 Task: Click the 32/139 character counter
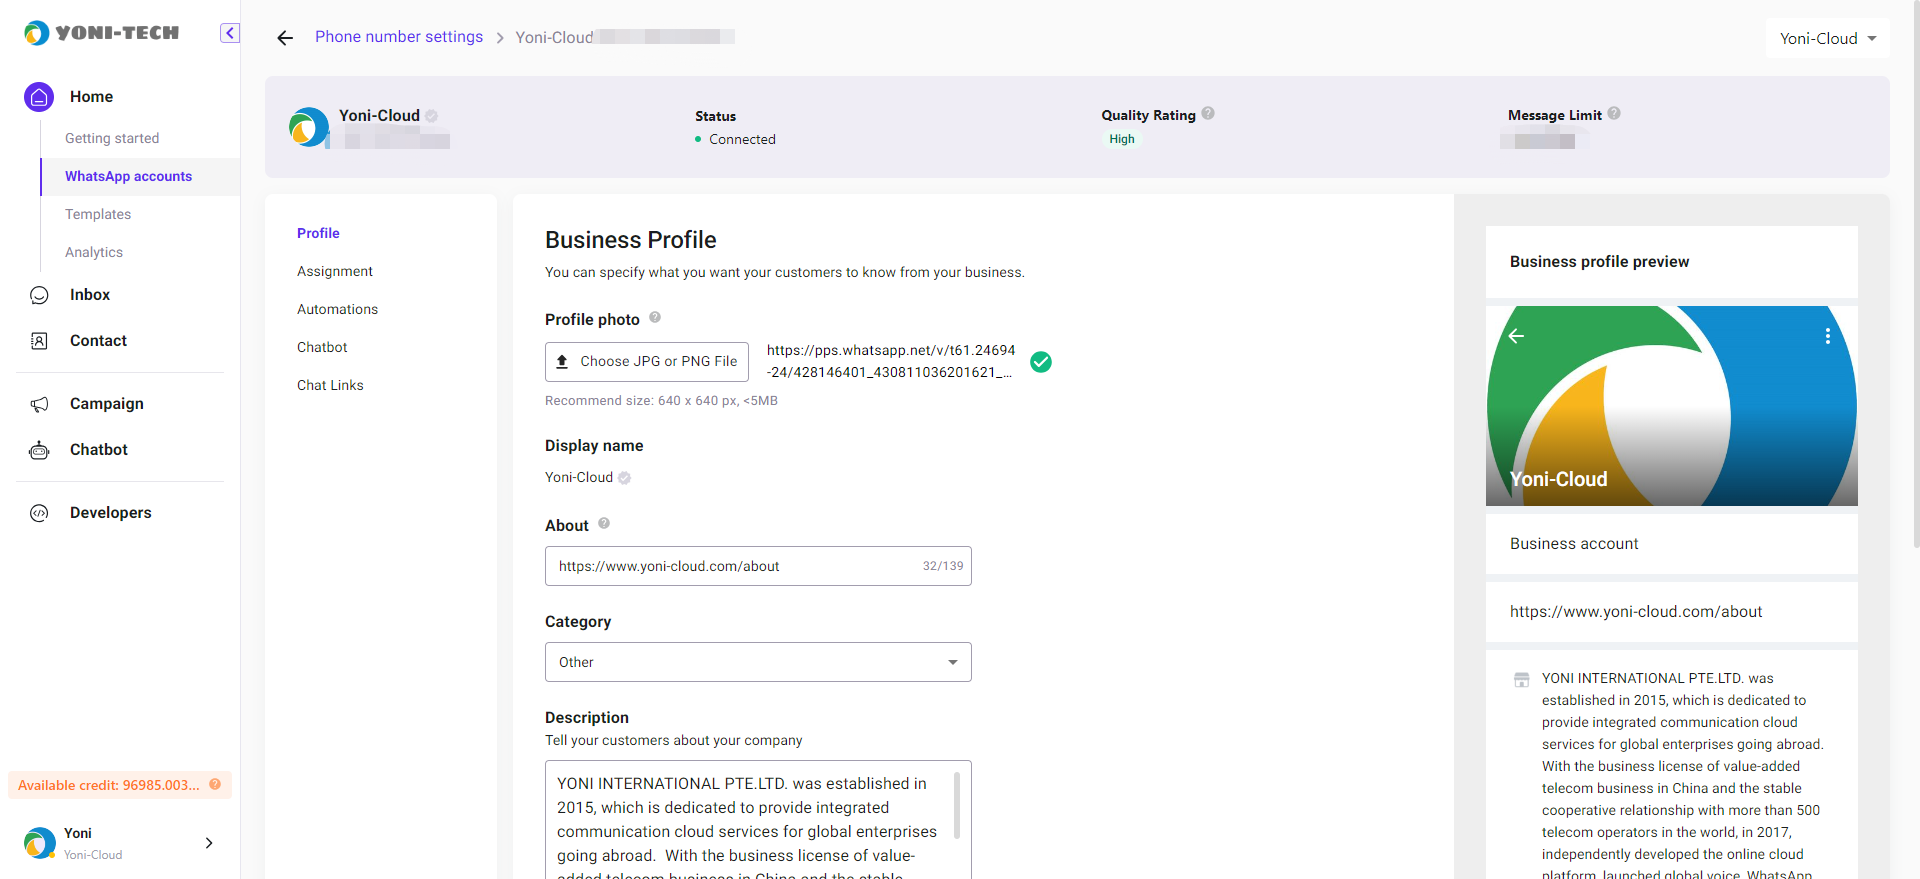[x=943, y=566]
